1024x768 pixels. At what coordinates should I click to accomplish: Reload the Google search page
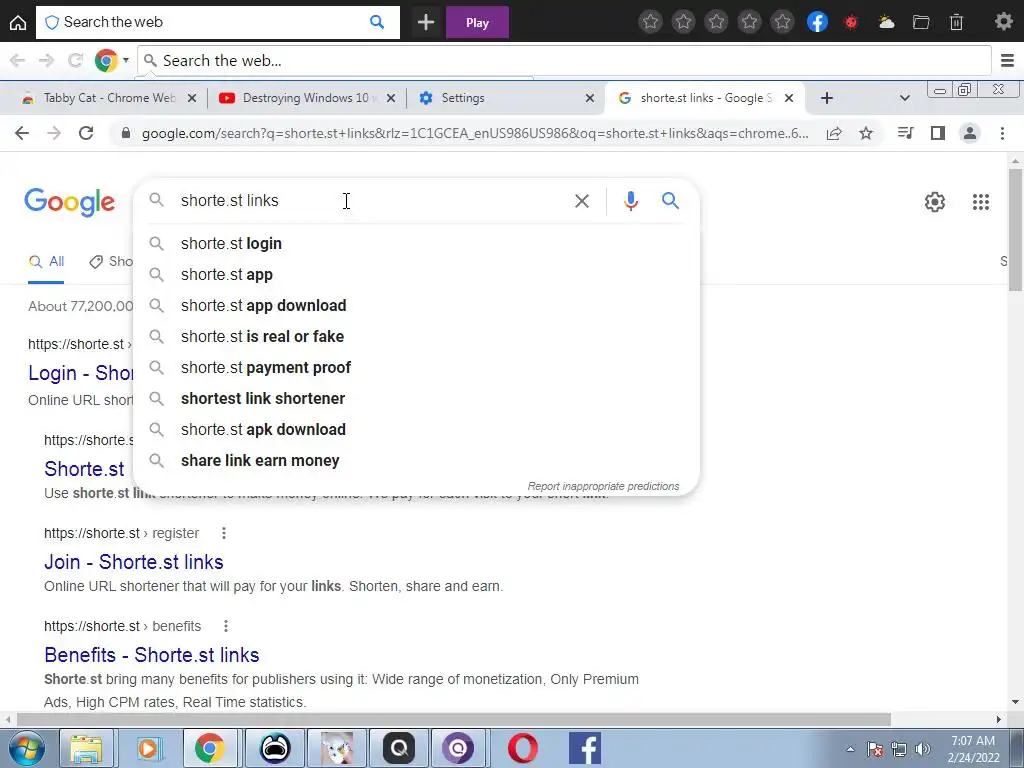(86, 133)
